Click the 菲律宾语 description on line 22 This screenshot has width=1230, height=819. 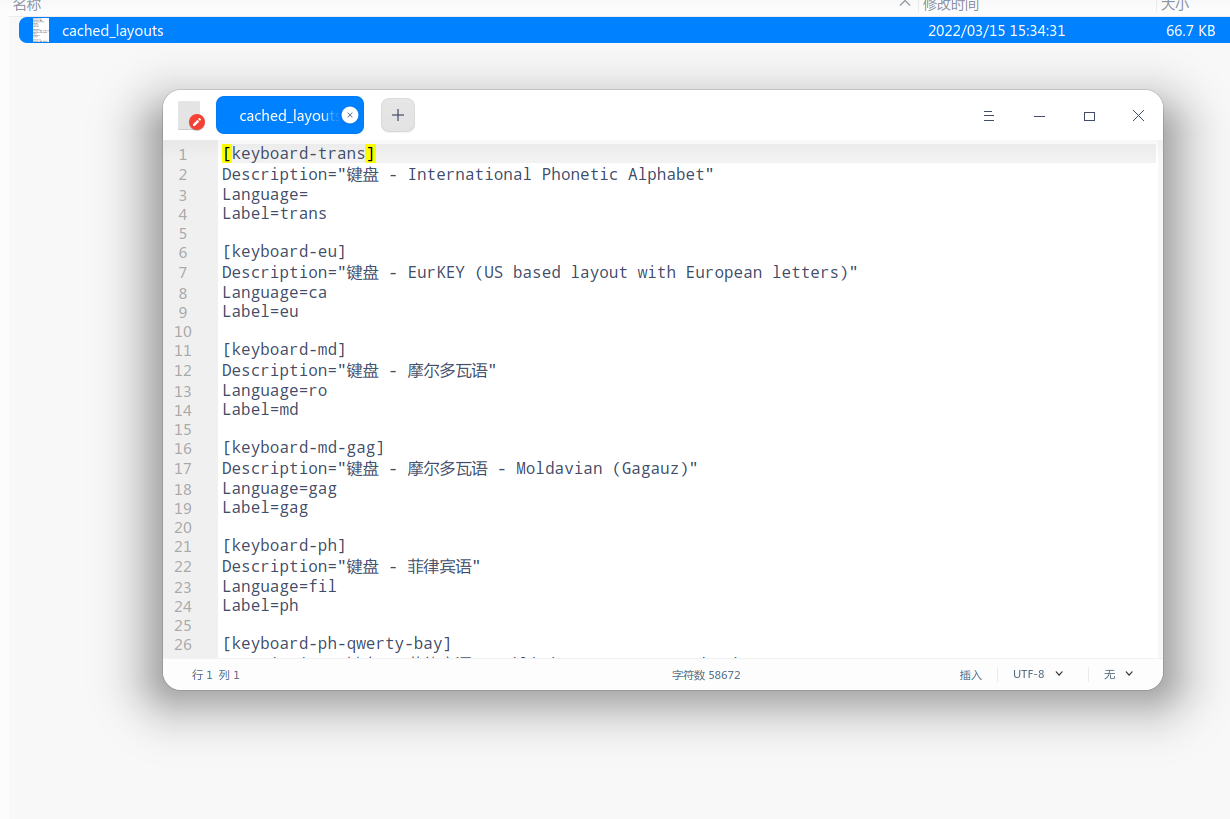(x=351, y=566)
